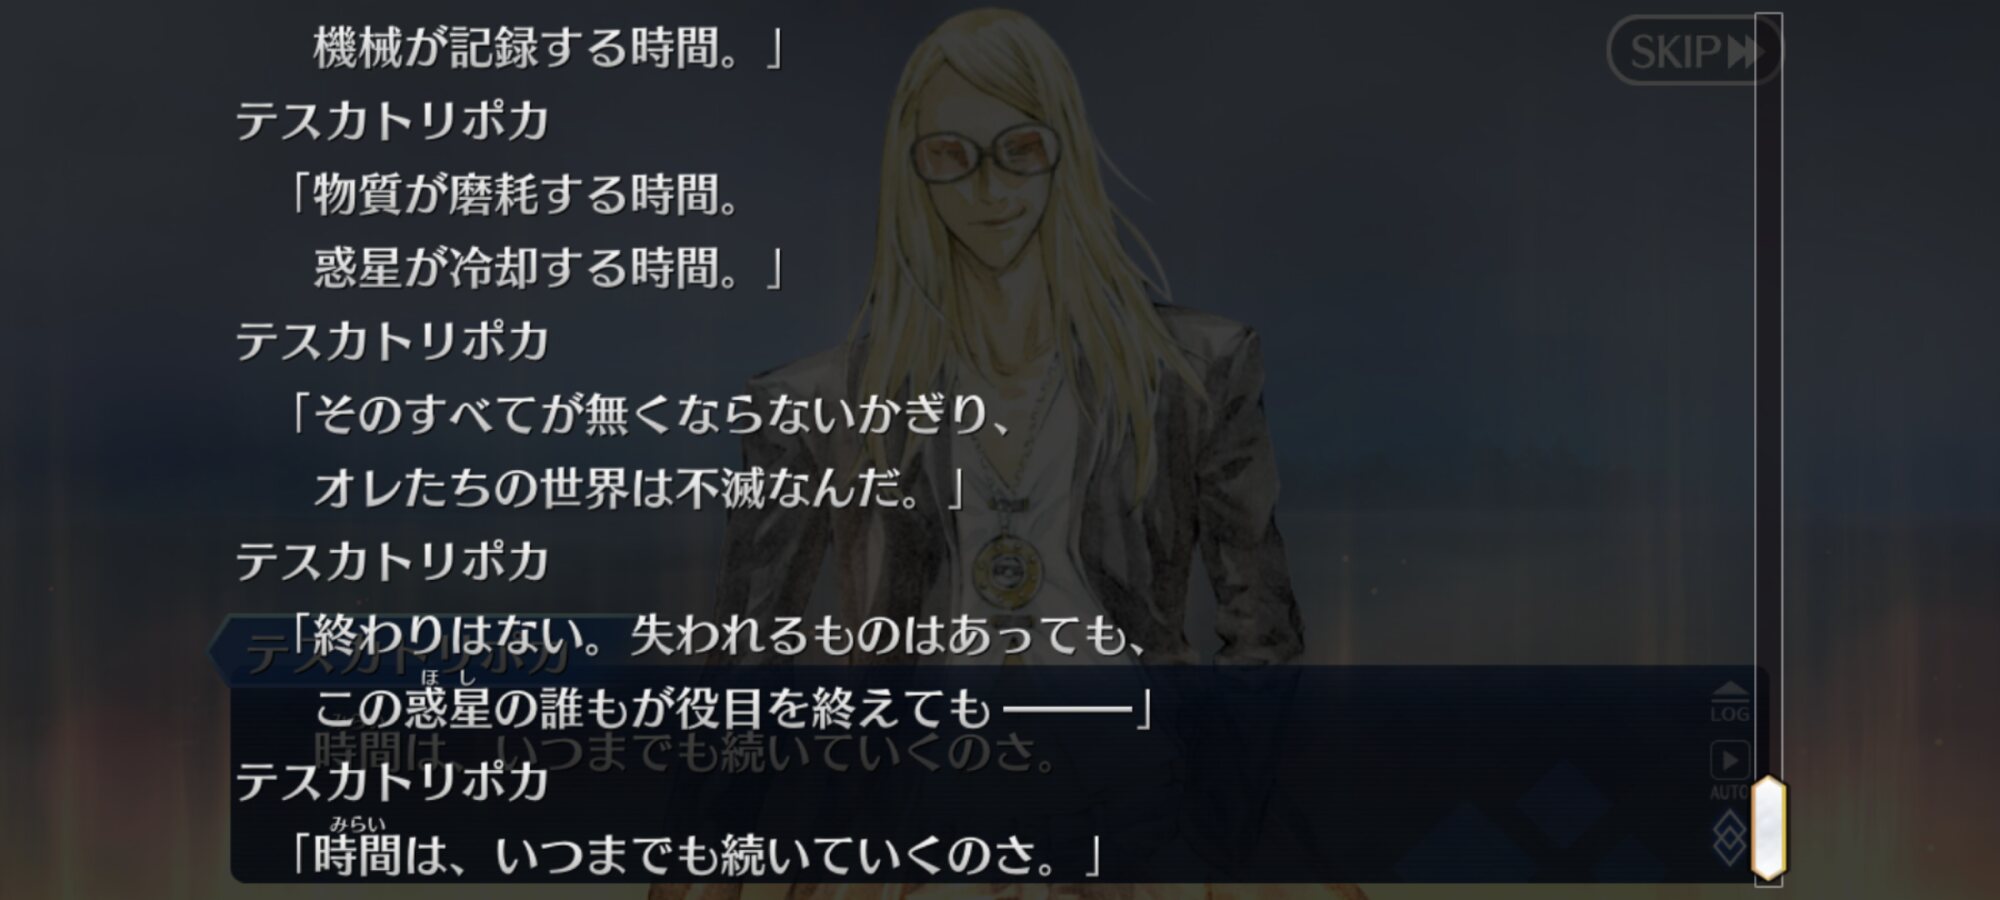Grab the white hexagonal scrollbar handle
2000x900 pixels.
click(x=1768, y=828)
